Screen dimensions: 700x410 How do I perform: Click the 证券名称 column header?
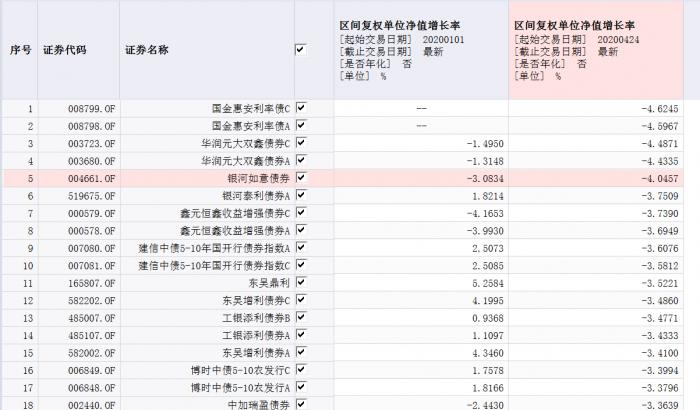(147, 49)
